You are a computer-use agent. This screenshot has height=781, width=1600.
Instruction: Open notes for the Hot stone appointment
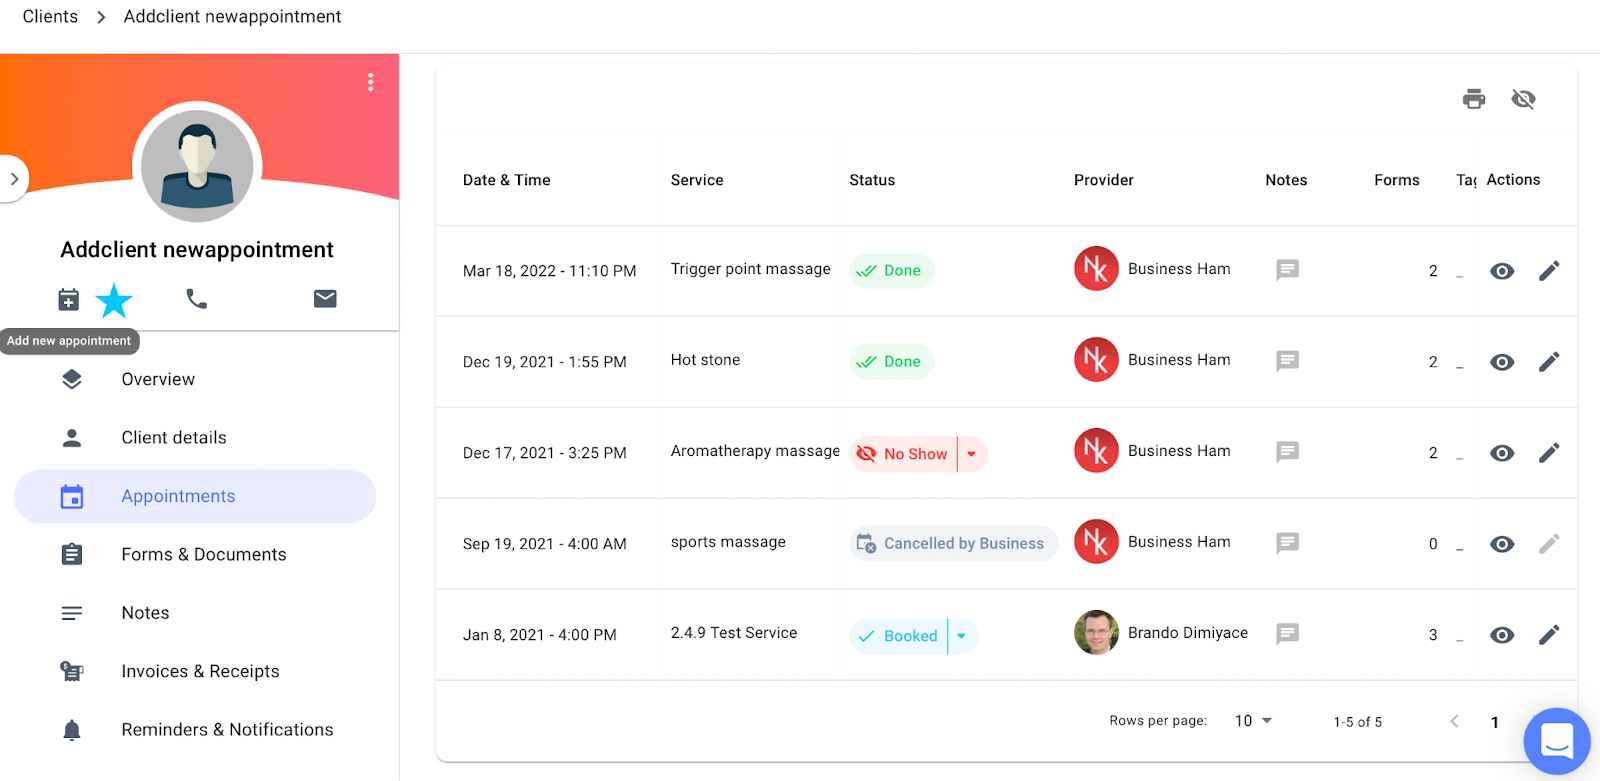pos(1287,361)
